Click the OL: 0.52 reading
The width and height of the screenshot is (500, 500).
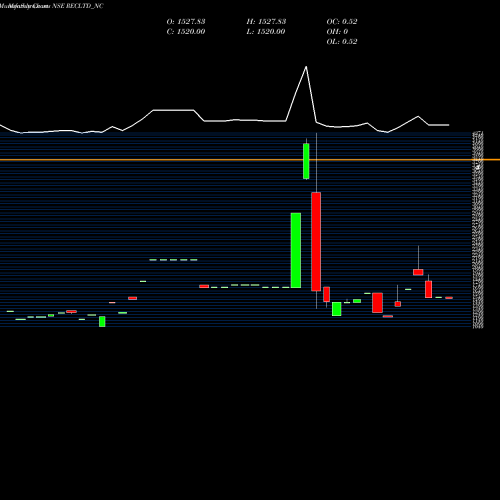pyautogui.click(x=342, y=42)
